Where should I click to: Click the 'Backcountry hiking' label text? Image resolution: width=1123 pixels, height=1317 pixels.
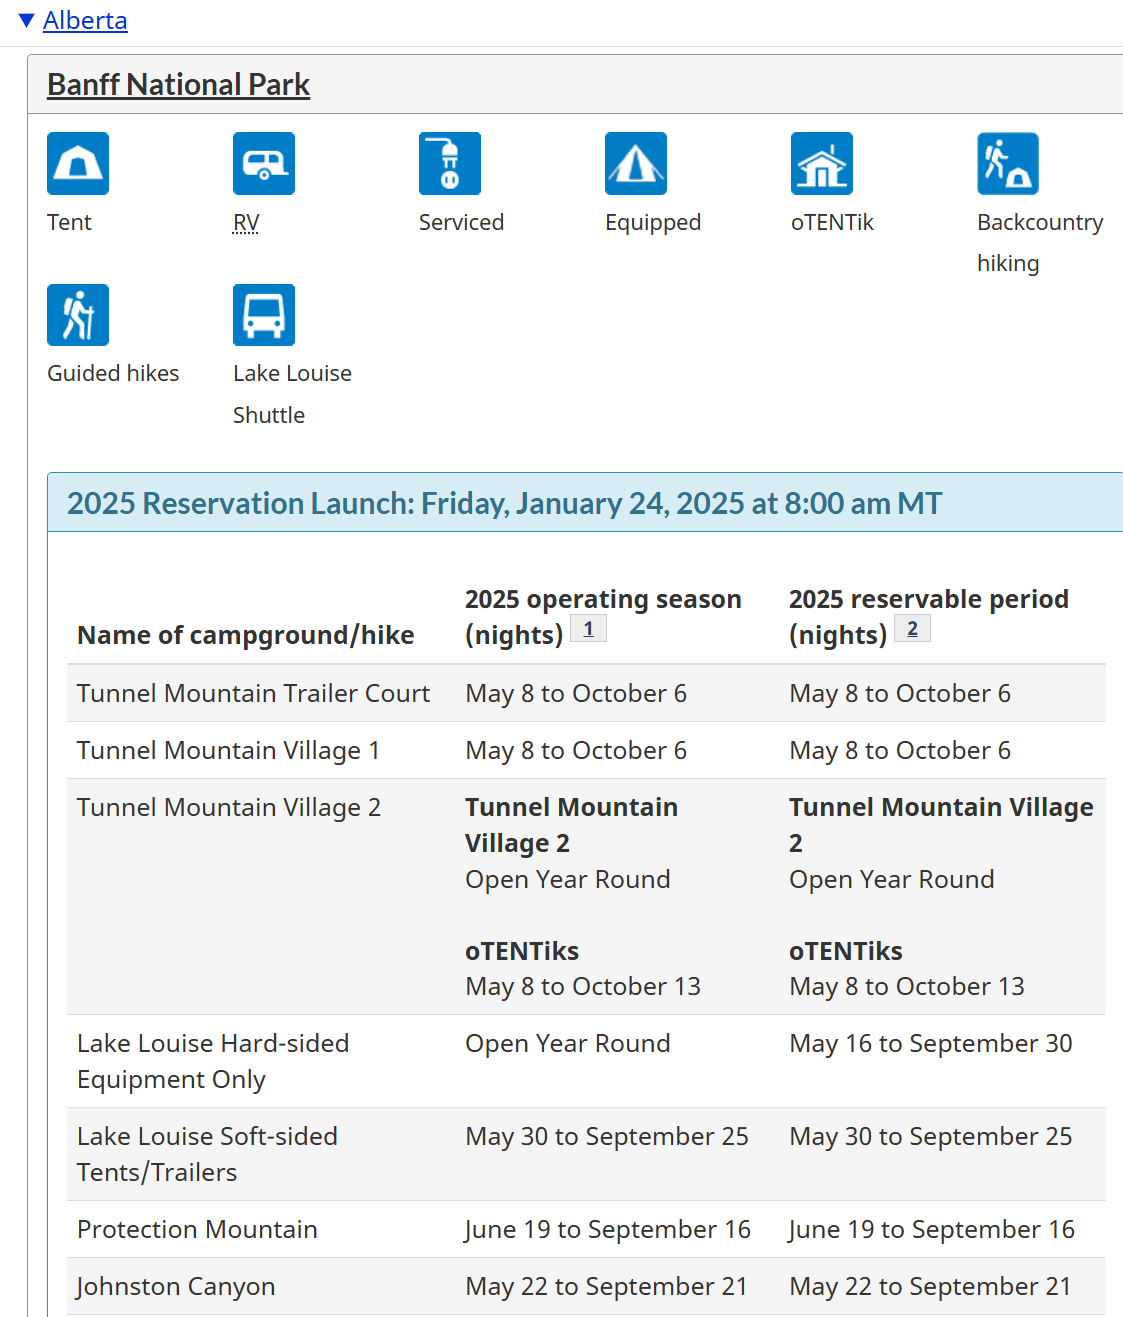click(1040, 243)
